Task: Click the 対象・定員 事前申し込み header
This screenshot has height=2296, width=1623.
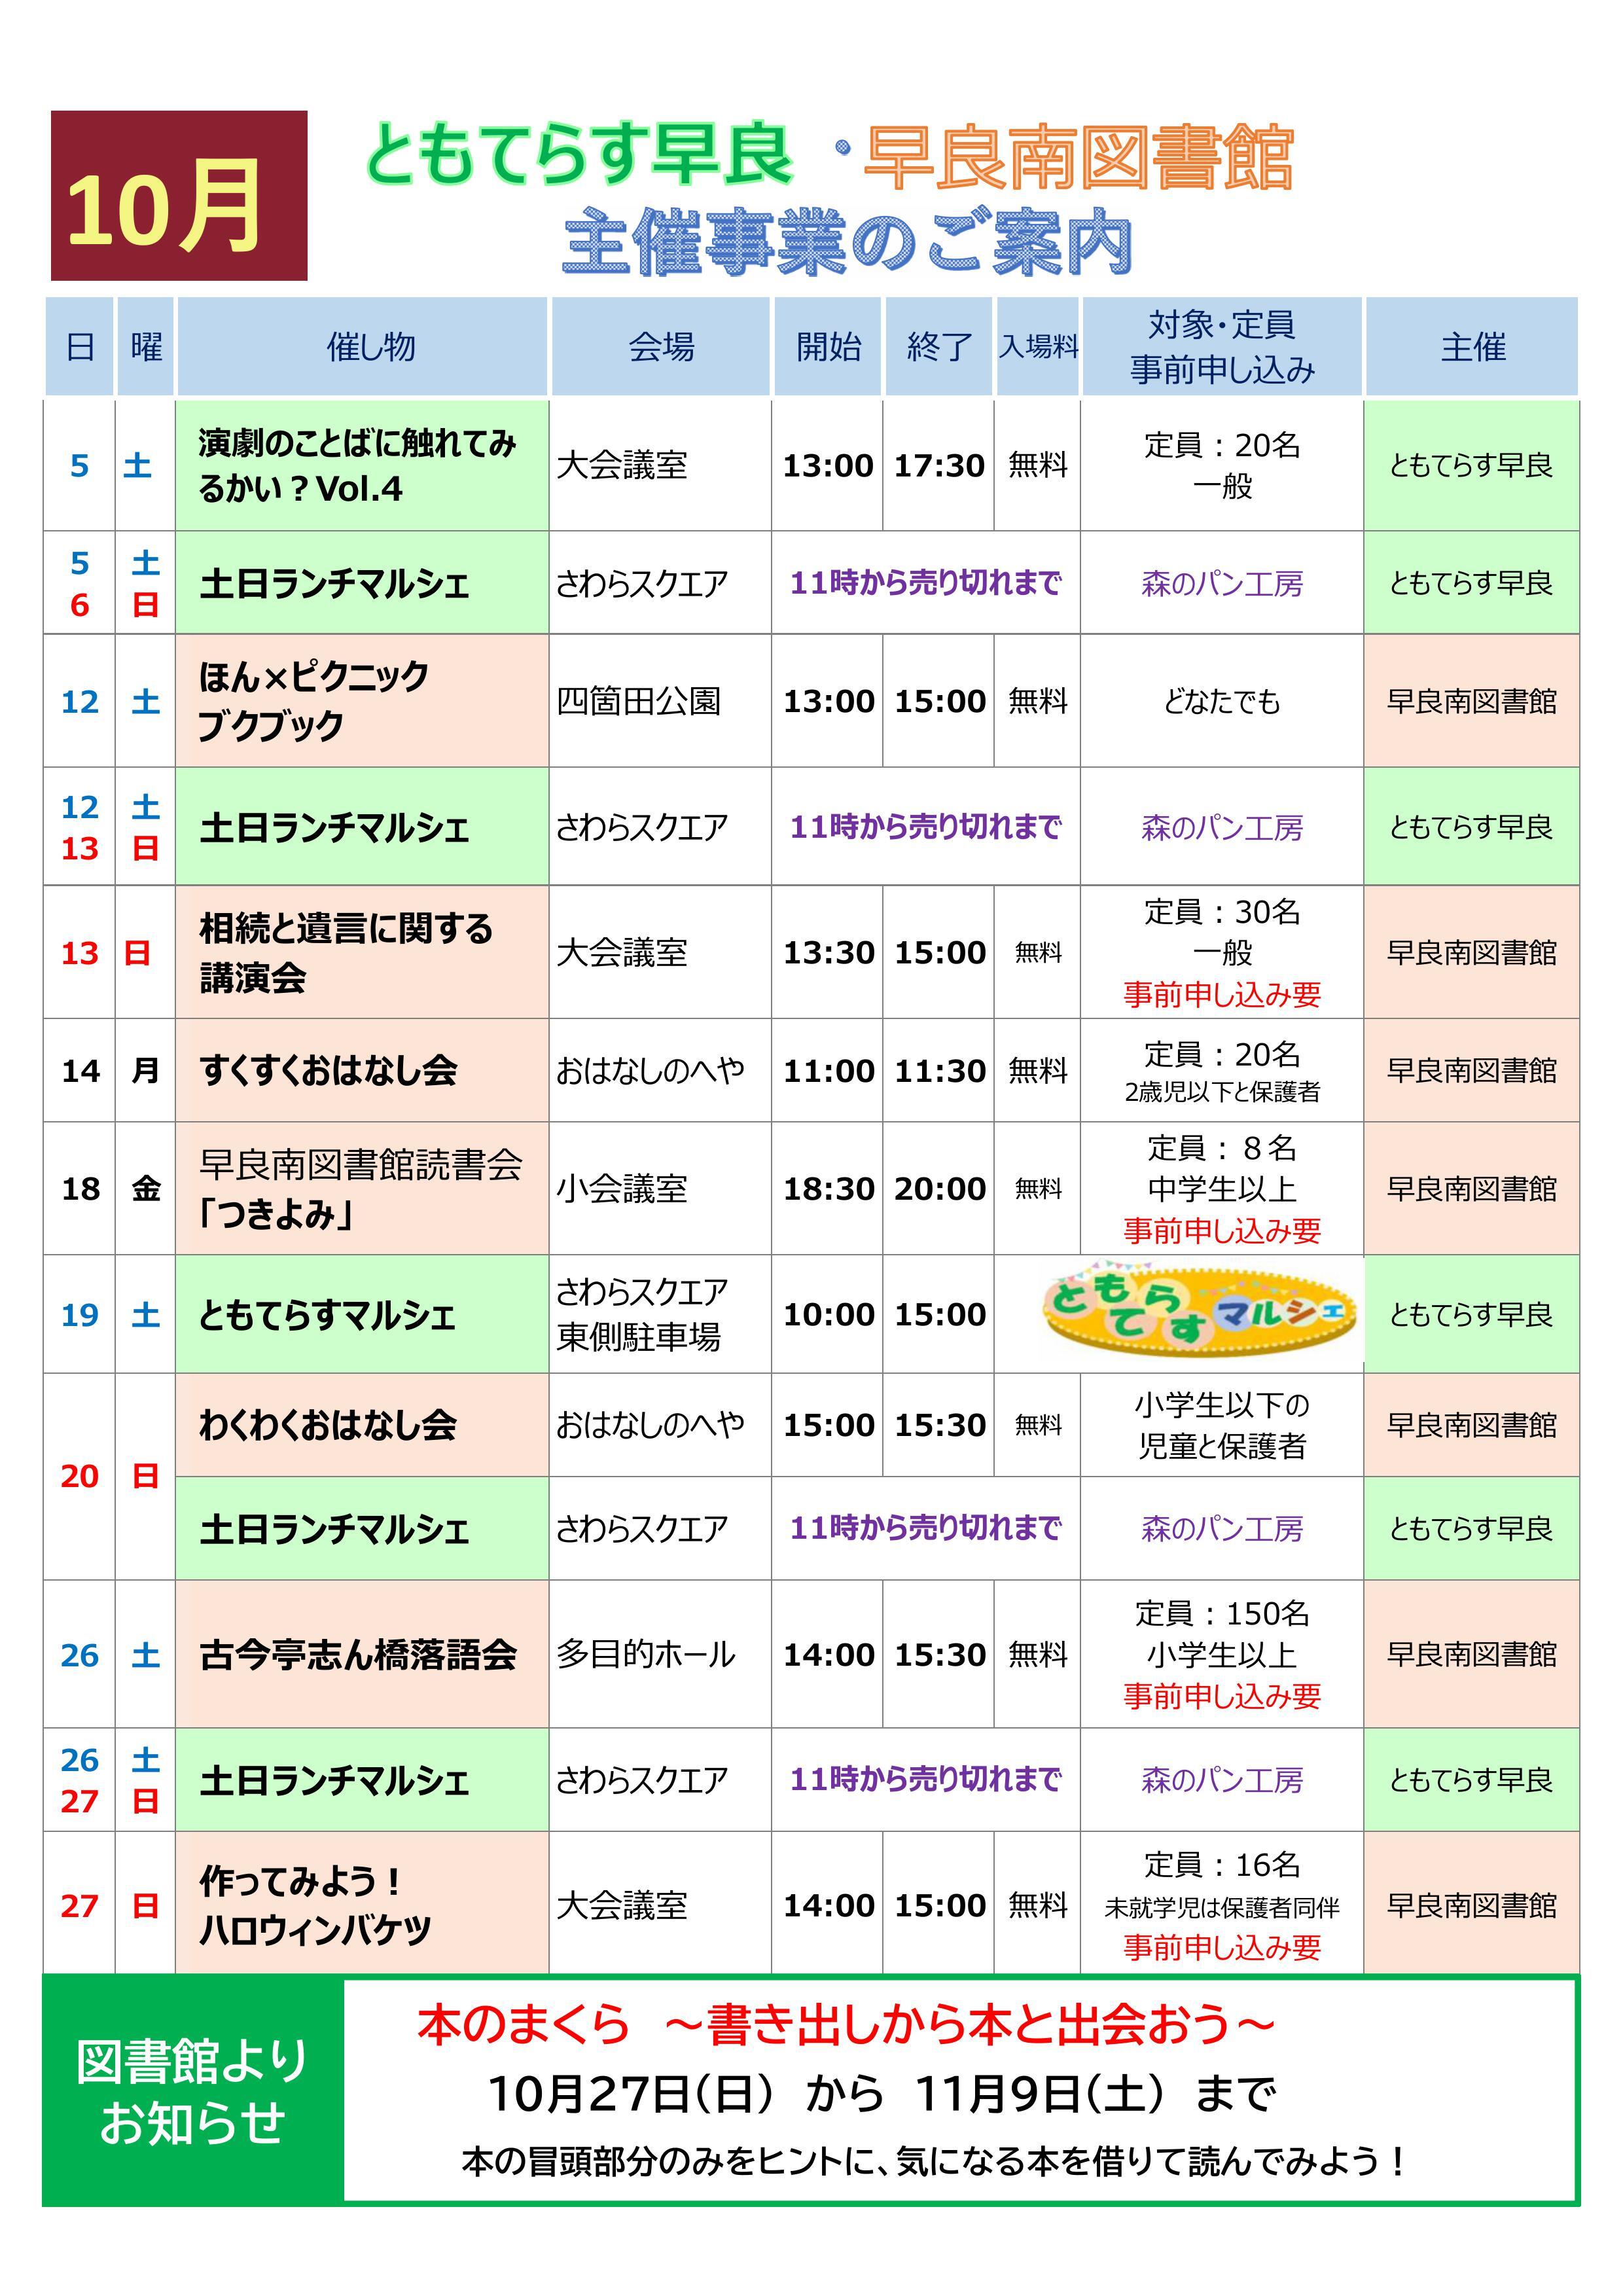Action: 1222,347
